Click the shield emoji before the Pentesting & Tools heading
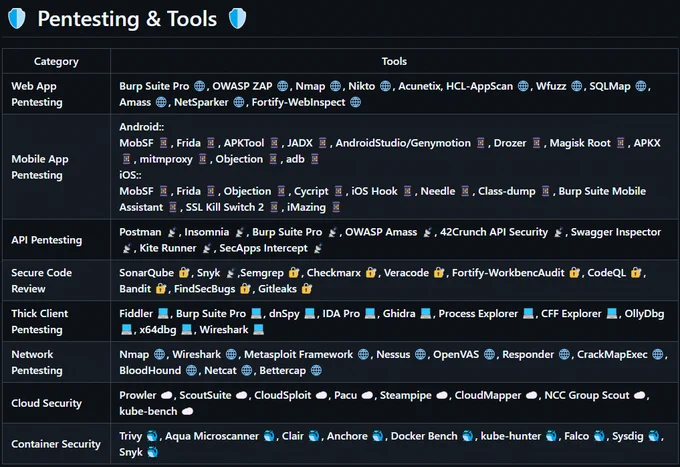Screen dimensions: 680x467 (17, 19)
